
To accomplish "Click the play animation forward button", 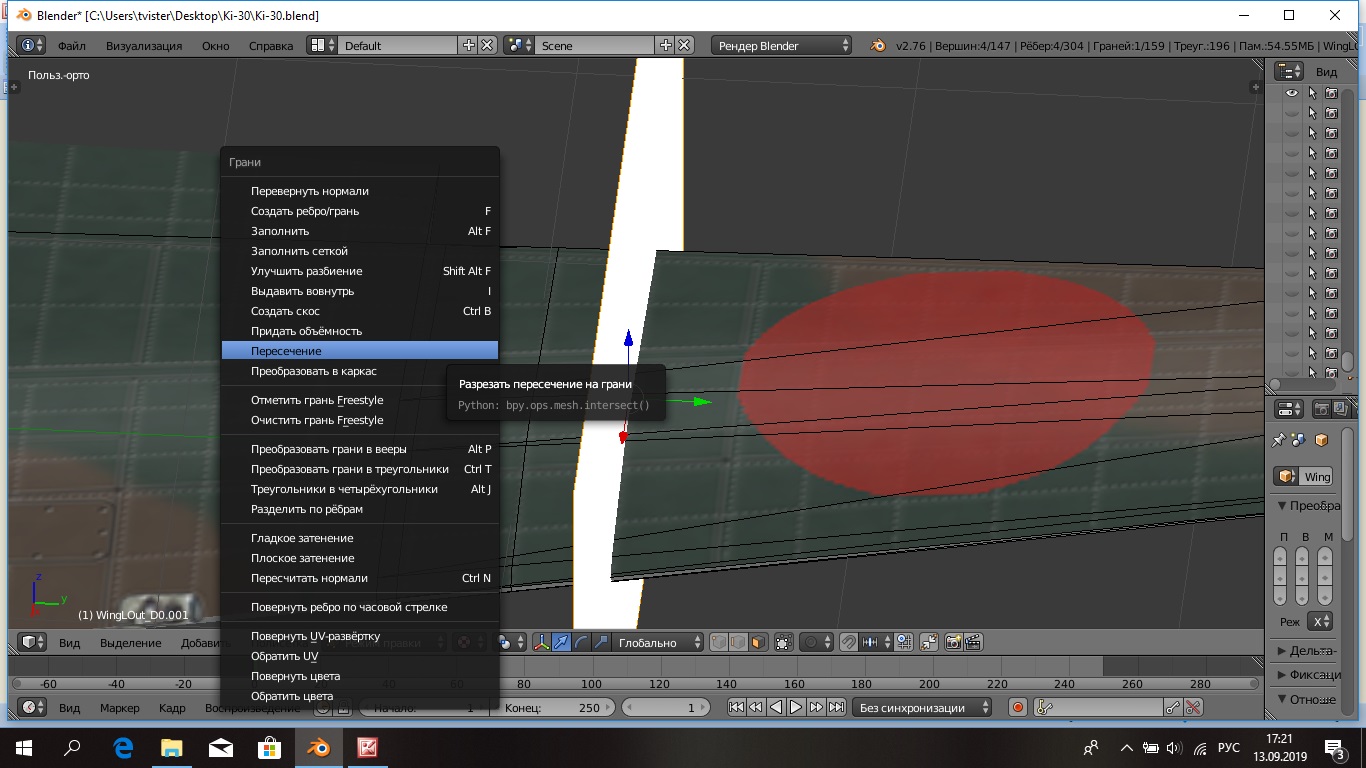I will (796, 707).
